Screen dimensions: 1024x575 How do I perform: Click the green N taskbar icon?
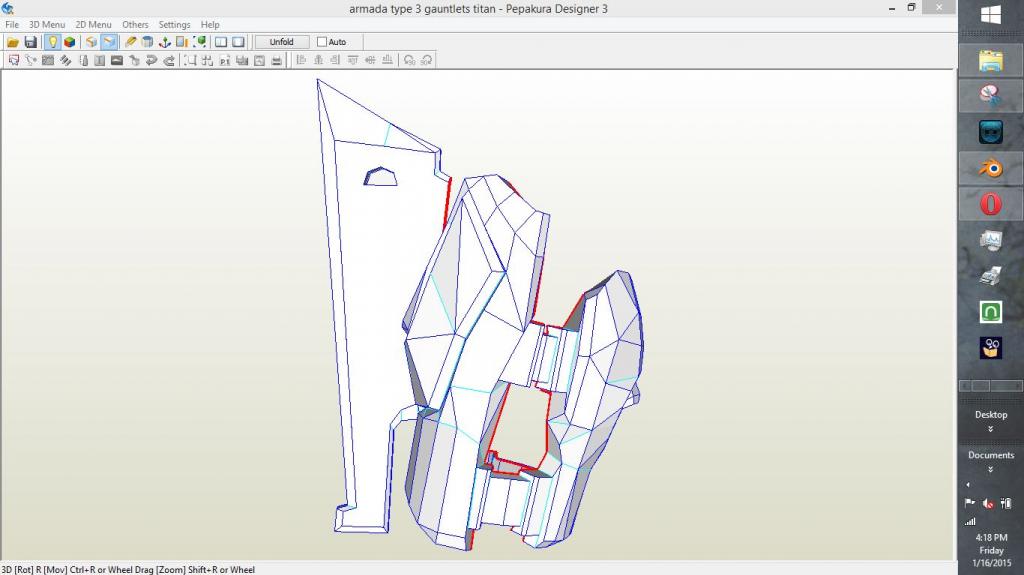point(991,312)
